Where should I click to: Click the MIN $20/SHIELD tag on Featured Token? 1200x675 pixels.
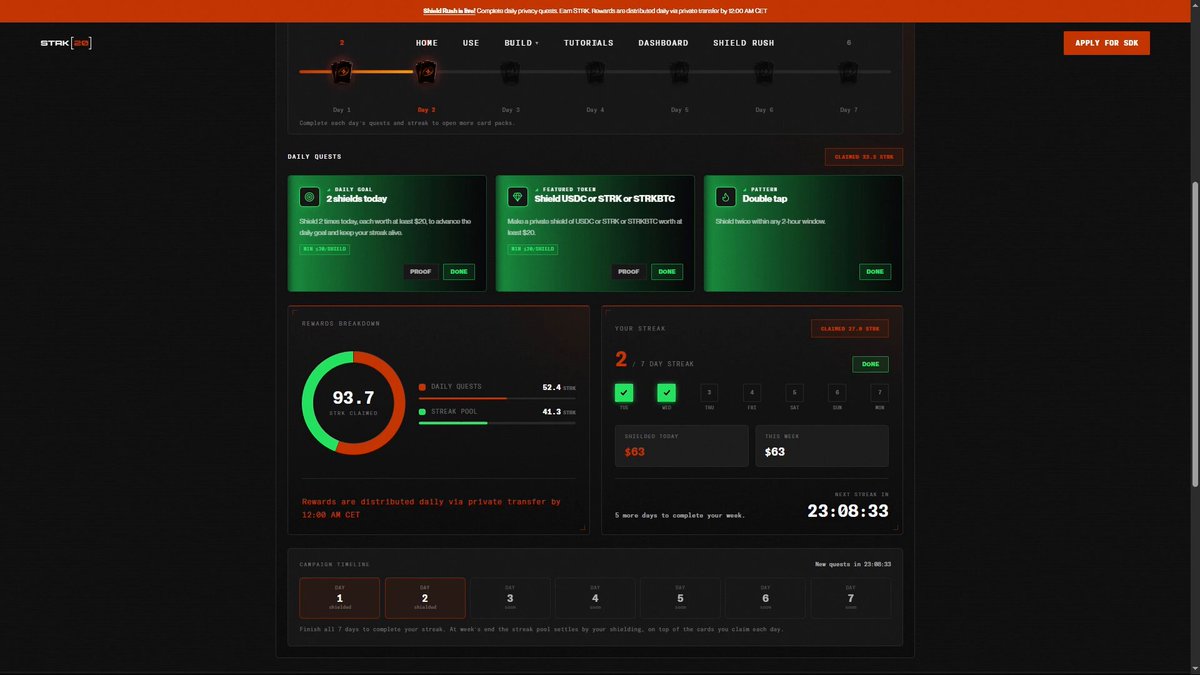click(x=532, y=249)
